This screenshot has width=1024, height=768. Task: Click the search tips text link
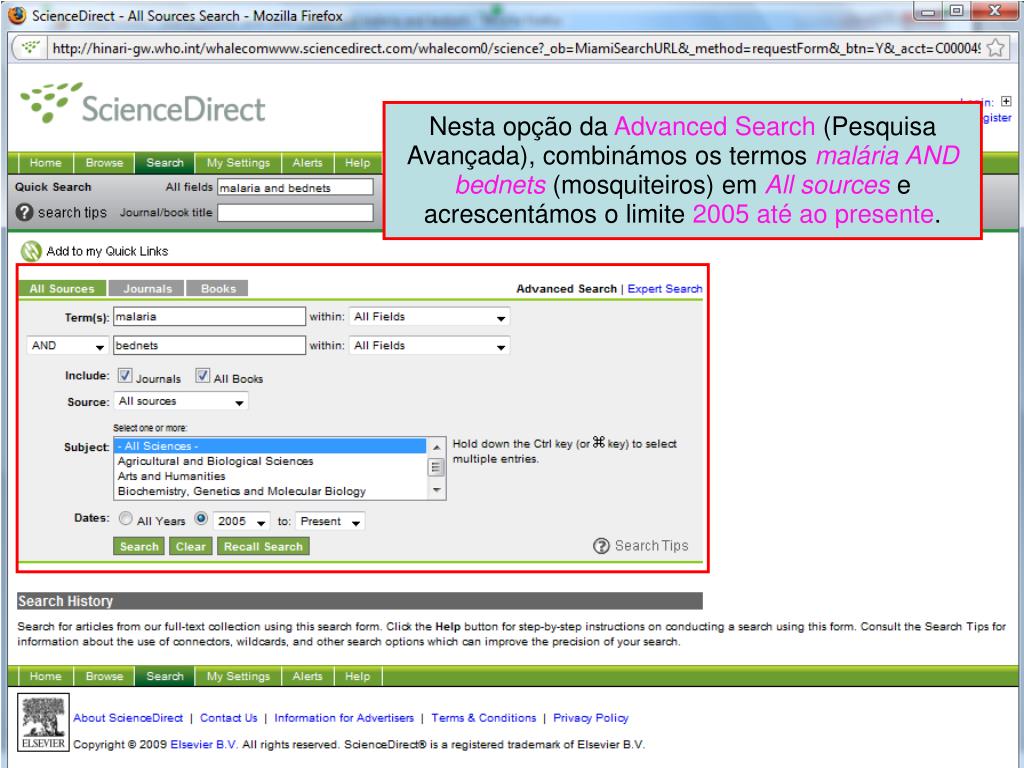[x=72, y=213]
